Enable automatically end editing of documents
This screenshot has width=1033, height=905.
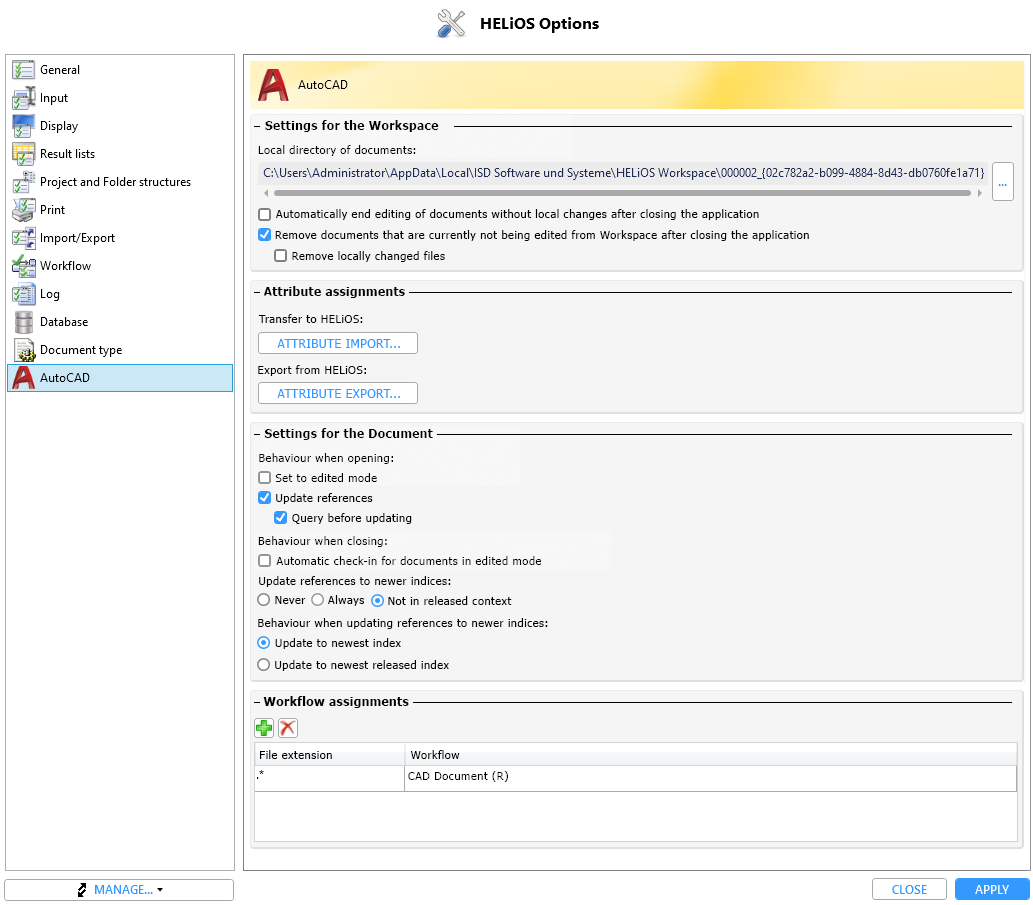tap(265, 215)
